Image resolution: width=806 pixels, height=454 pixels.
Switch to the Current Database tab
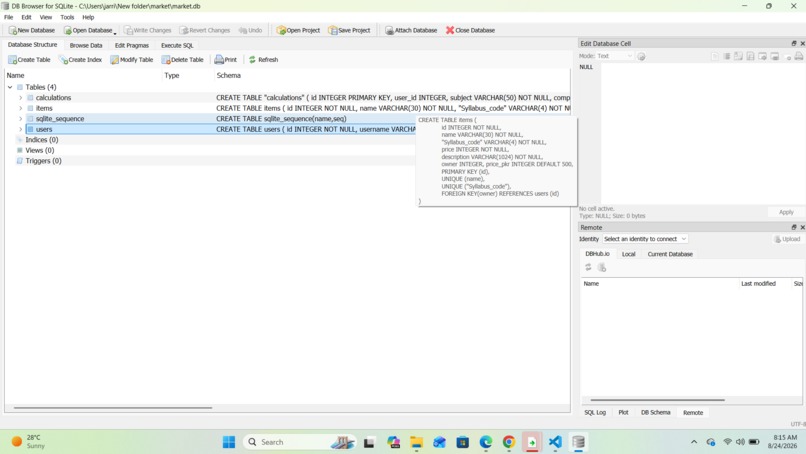click(670, 254)
